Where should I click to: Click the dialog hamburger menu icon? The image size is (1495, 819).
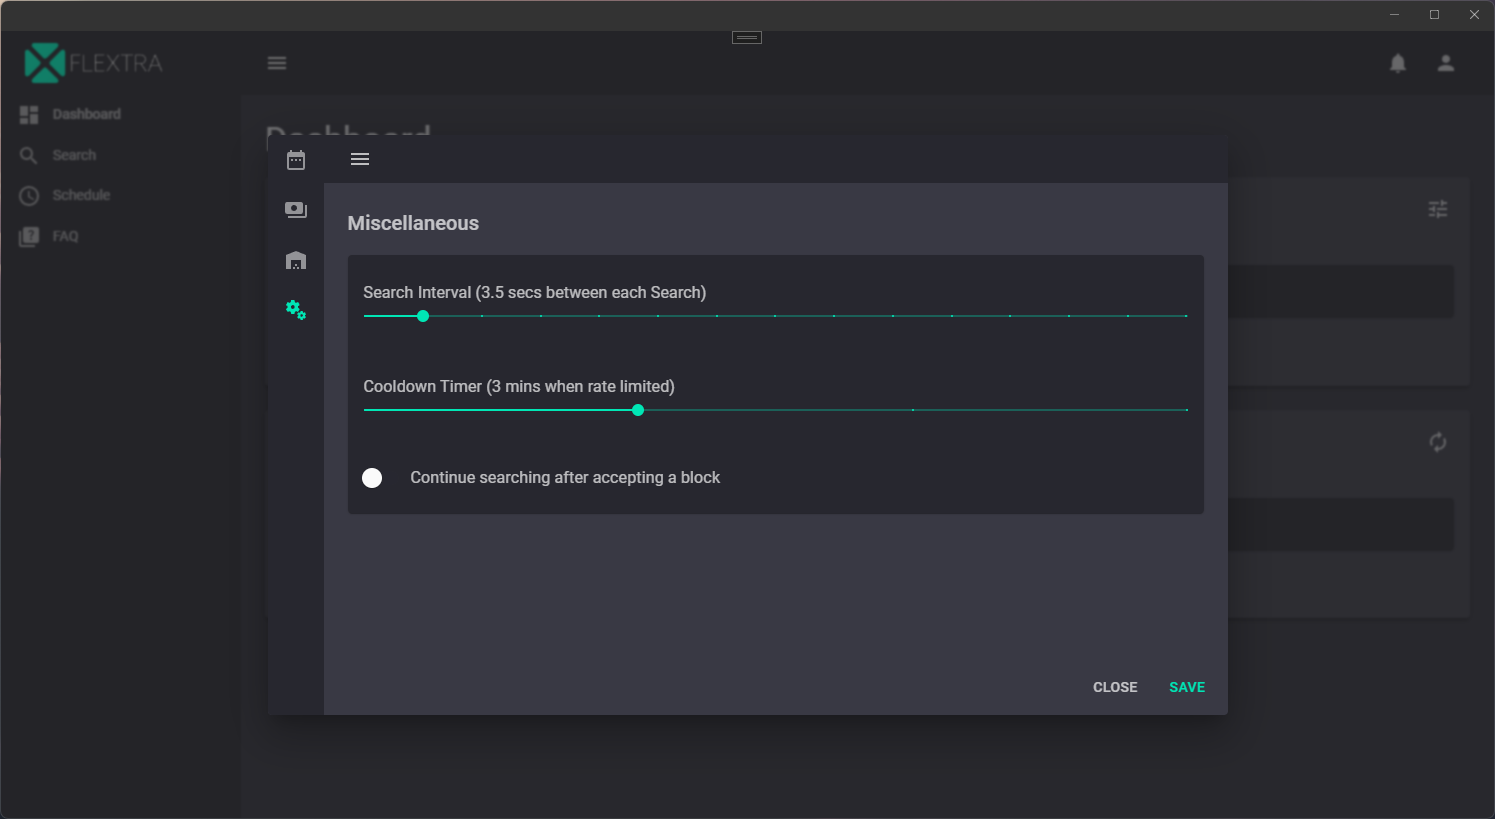coord(360,159)
